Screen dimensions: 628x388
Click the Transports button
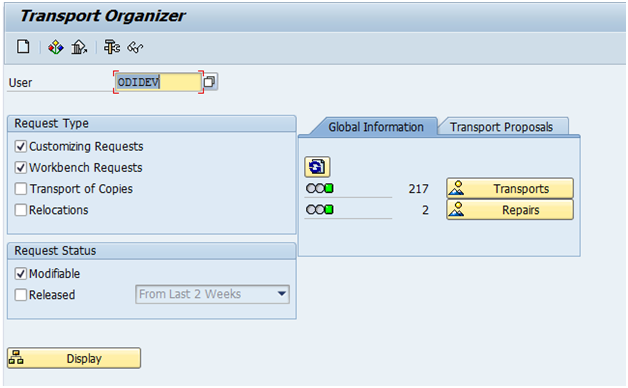tap(510, 188)
